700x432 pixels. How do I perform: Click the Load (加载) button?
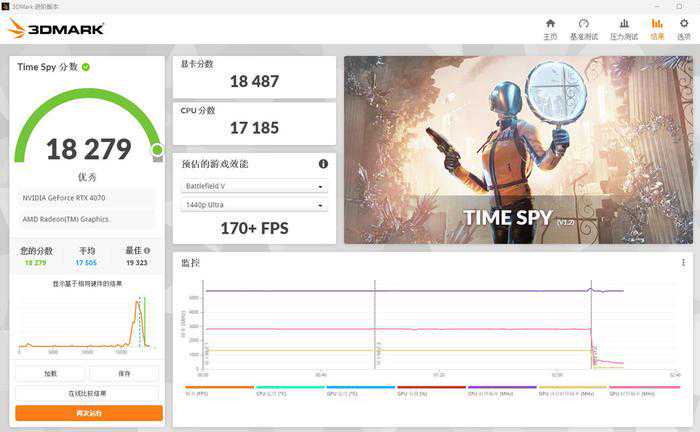coord(50,373)
